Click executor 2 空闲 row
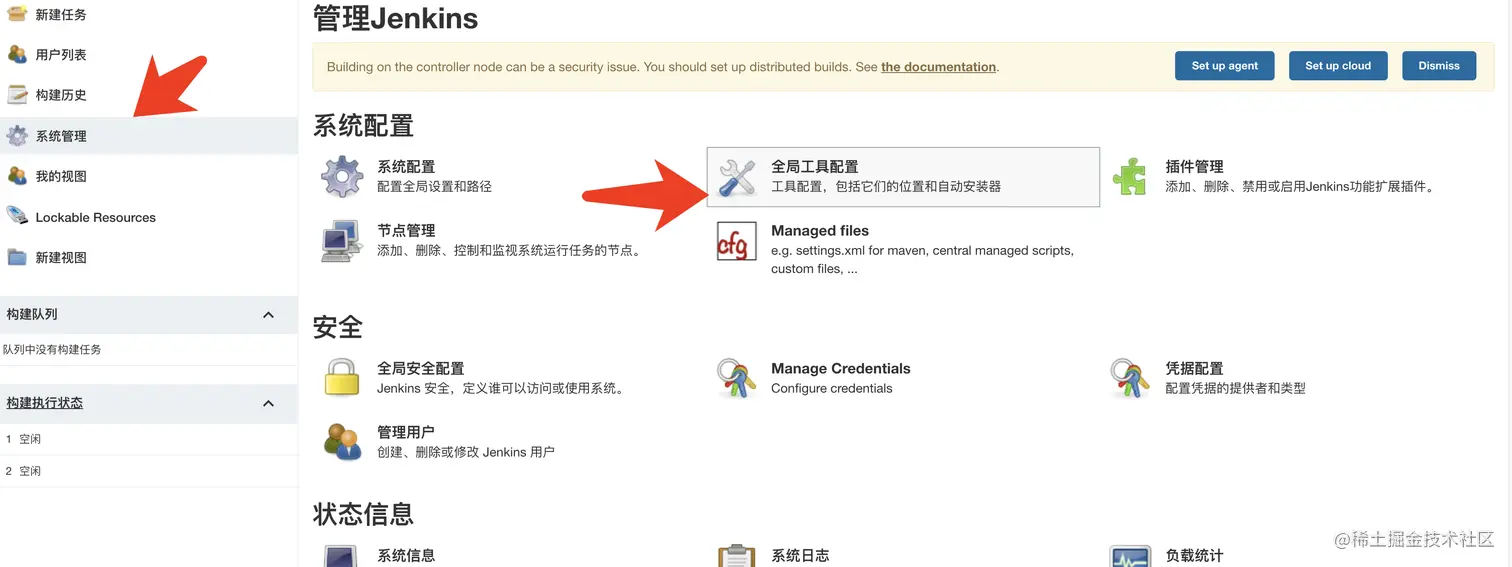1512x567 pixels. pyautogui.click(x=149, y=471)
